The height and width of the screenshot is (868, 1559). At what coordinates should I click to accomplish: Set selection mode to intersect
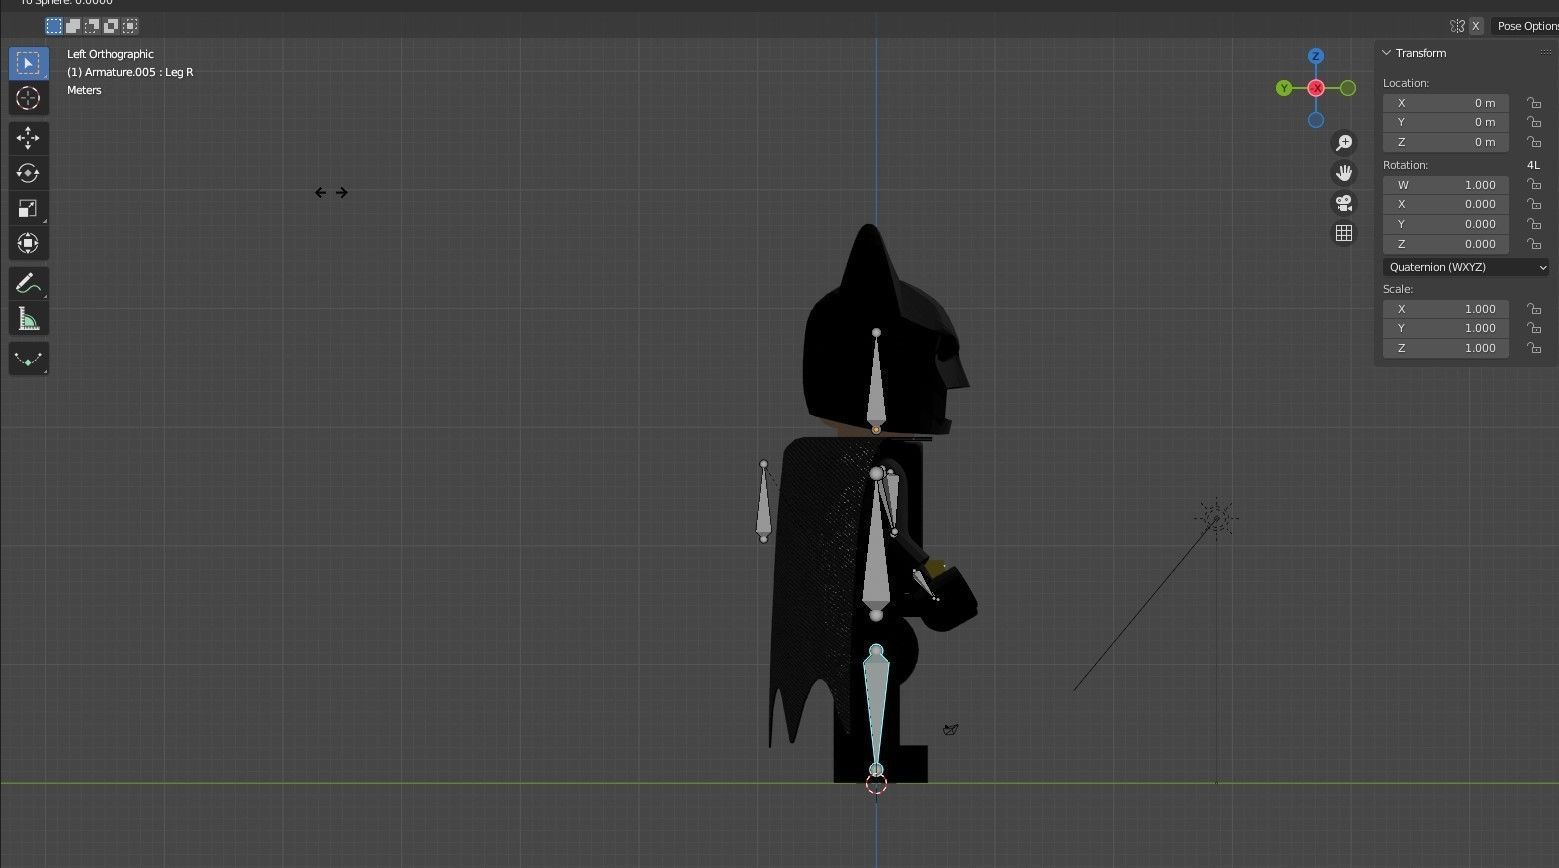[130, 25]
